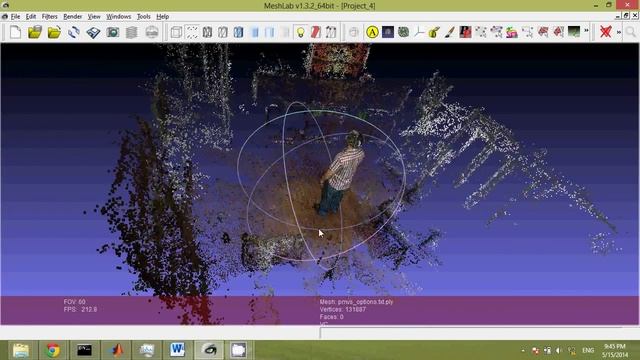Screen dimensions: 640x360
Task: Reload the current mesh
Action: (x=73, y=32)
